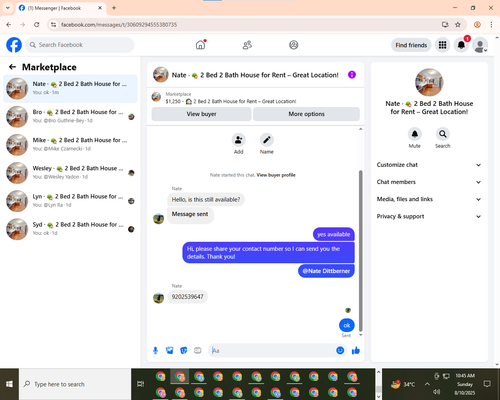Open the volume speaker tray icon
This screenshot has width=500, height=400.
tap(437, 392)
